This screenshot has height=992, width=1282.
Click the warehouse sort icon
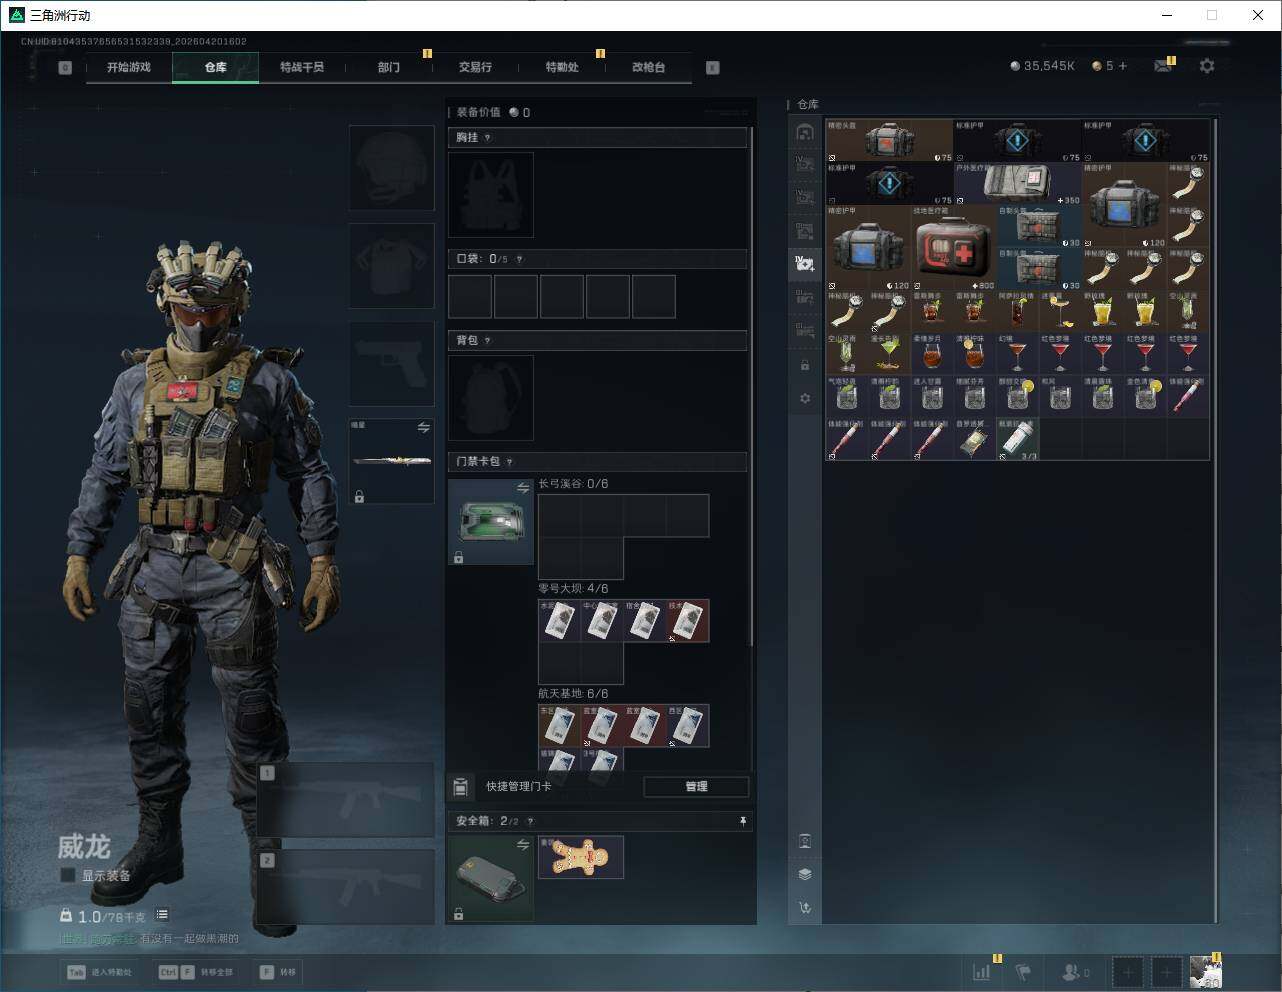[805, 908]
